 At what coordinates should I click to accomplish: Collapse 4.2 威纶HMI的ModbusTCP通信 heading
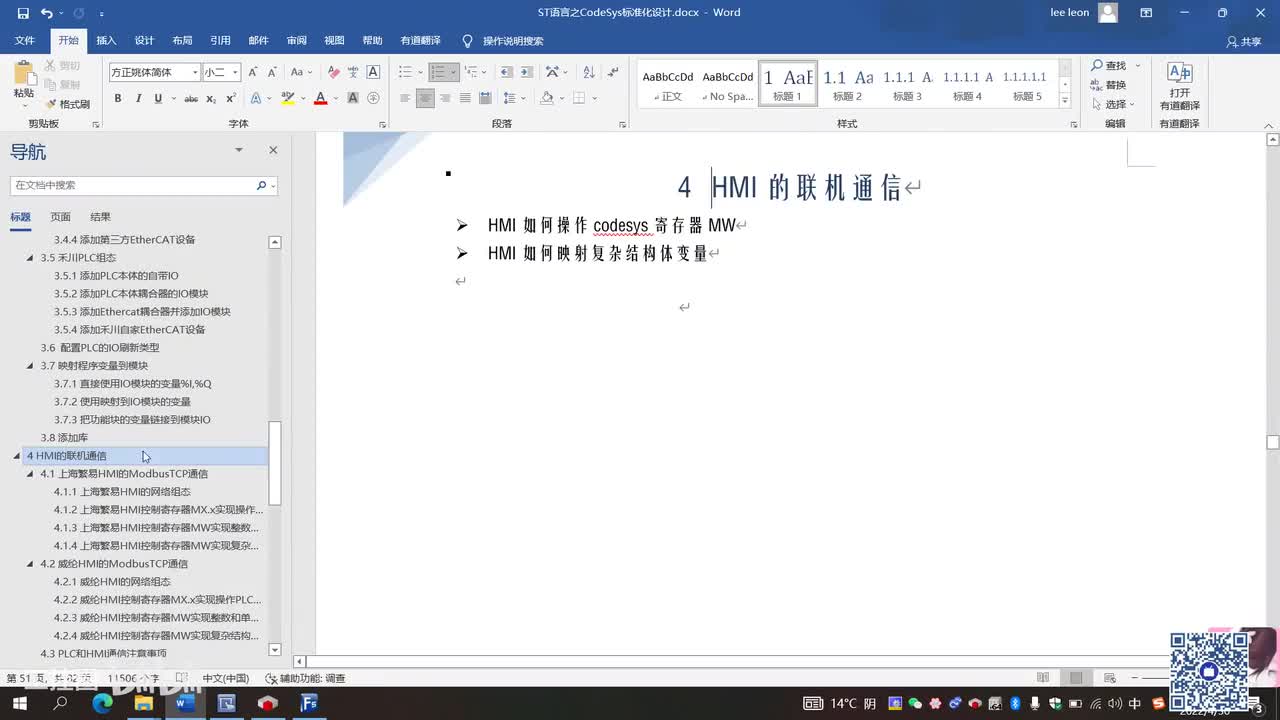click(x=30, y=564)
